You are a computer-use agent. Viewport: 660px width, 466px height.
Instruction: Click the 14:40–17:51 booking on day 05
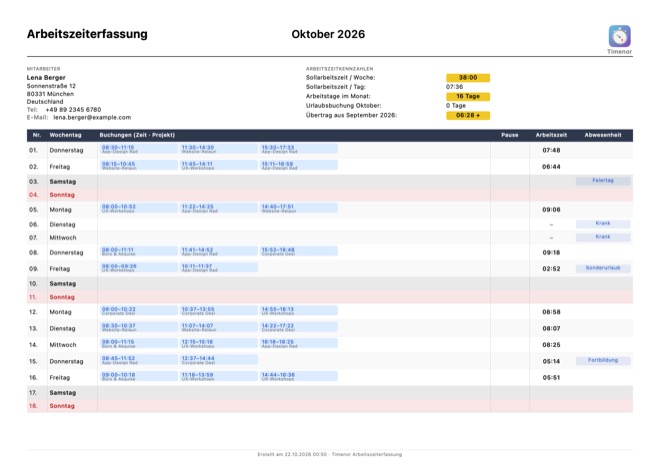[x=299, y=208]
